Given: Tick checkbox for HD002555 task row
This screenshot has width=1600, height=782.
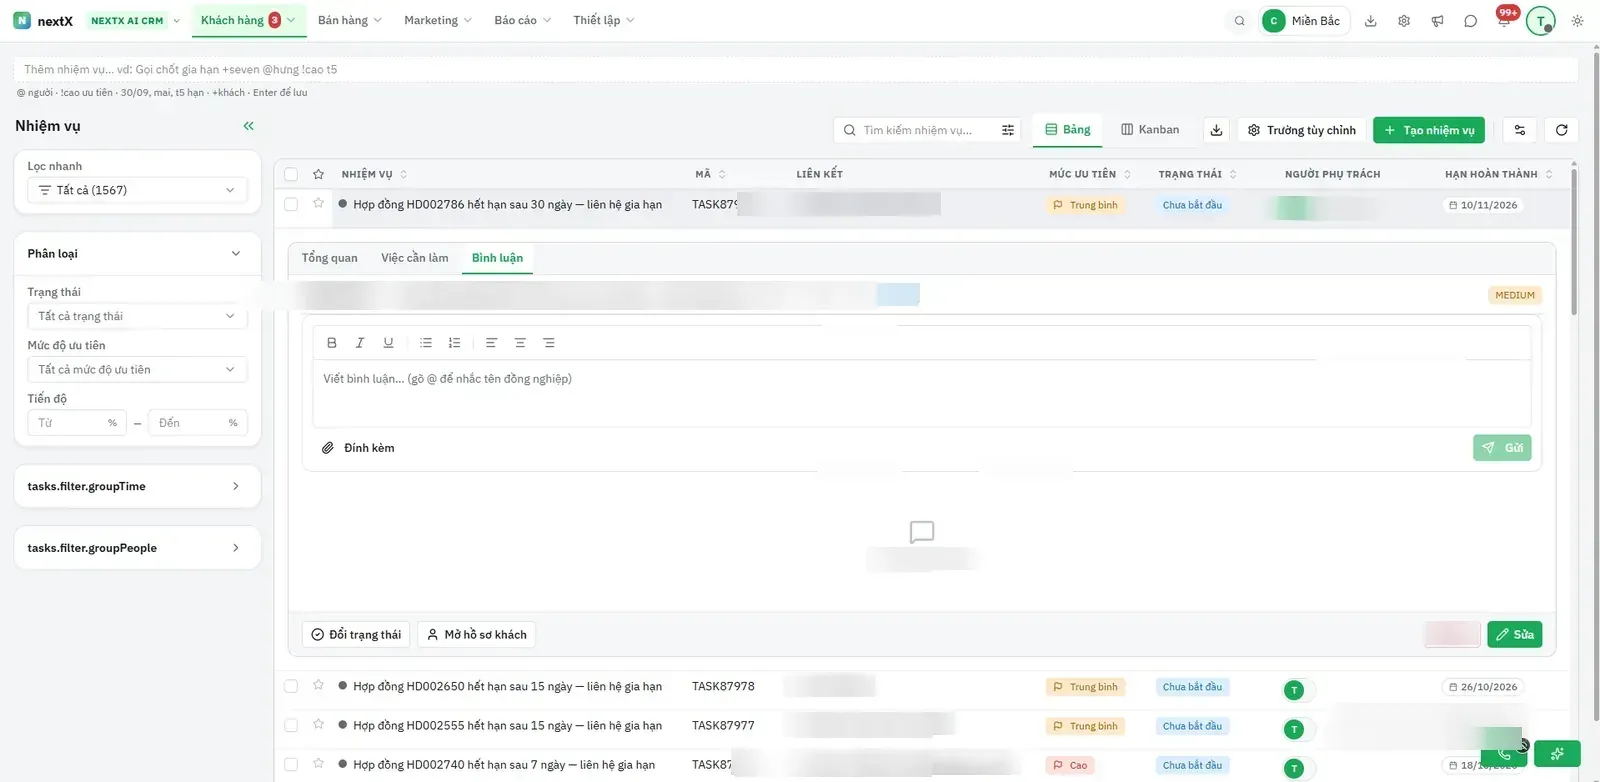Looking at the screenshot, I should [291, 725].
